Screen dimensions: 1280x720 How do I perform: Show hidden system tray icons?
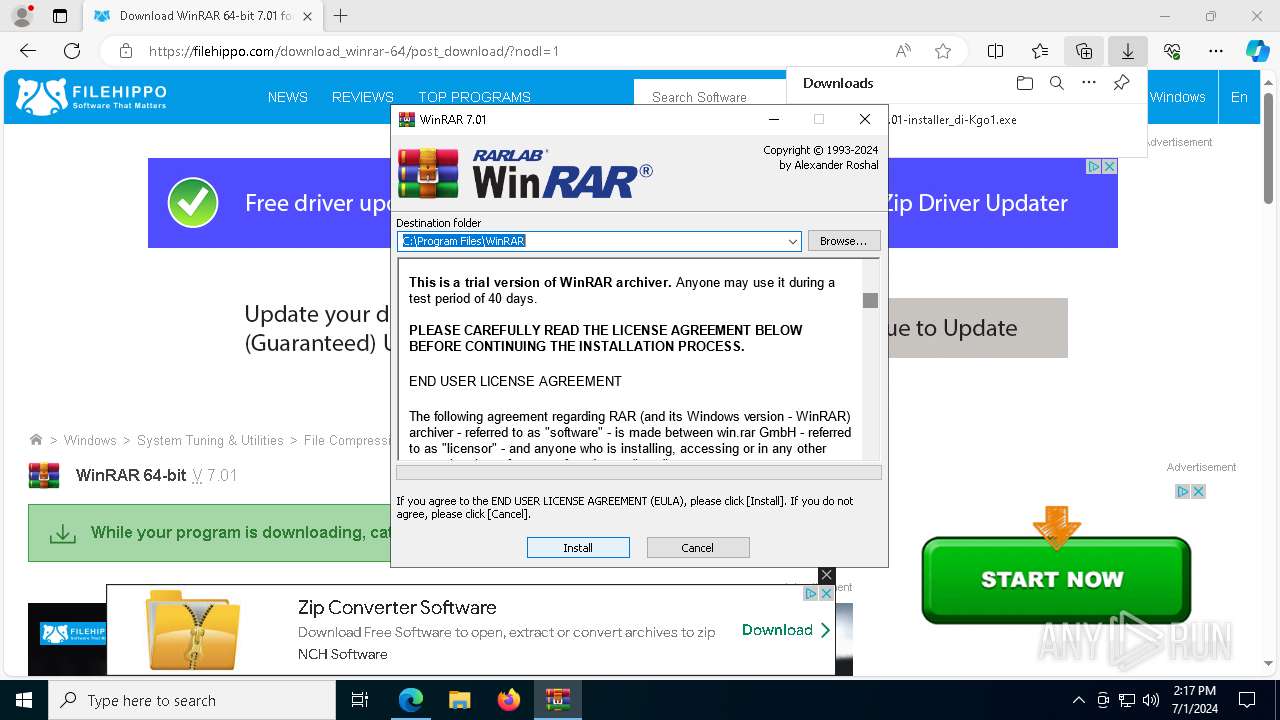(x=1078, y=700)
